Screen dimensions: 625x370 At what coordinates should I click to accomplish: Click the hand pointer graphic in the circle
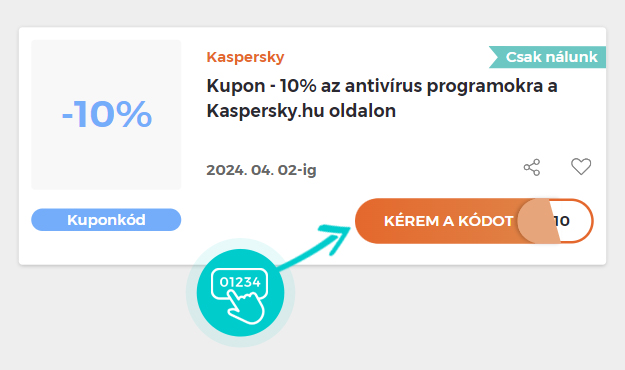(246, 307)
